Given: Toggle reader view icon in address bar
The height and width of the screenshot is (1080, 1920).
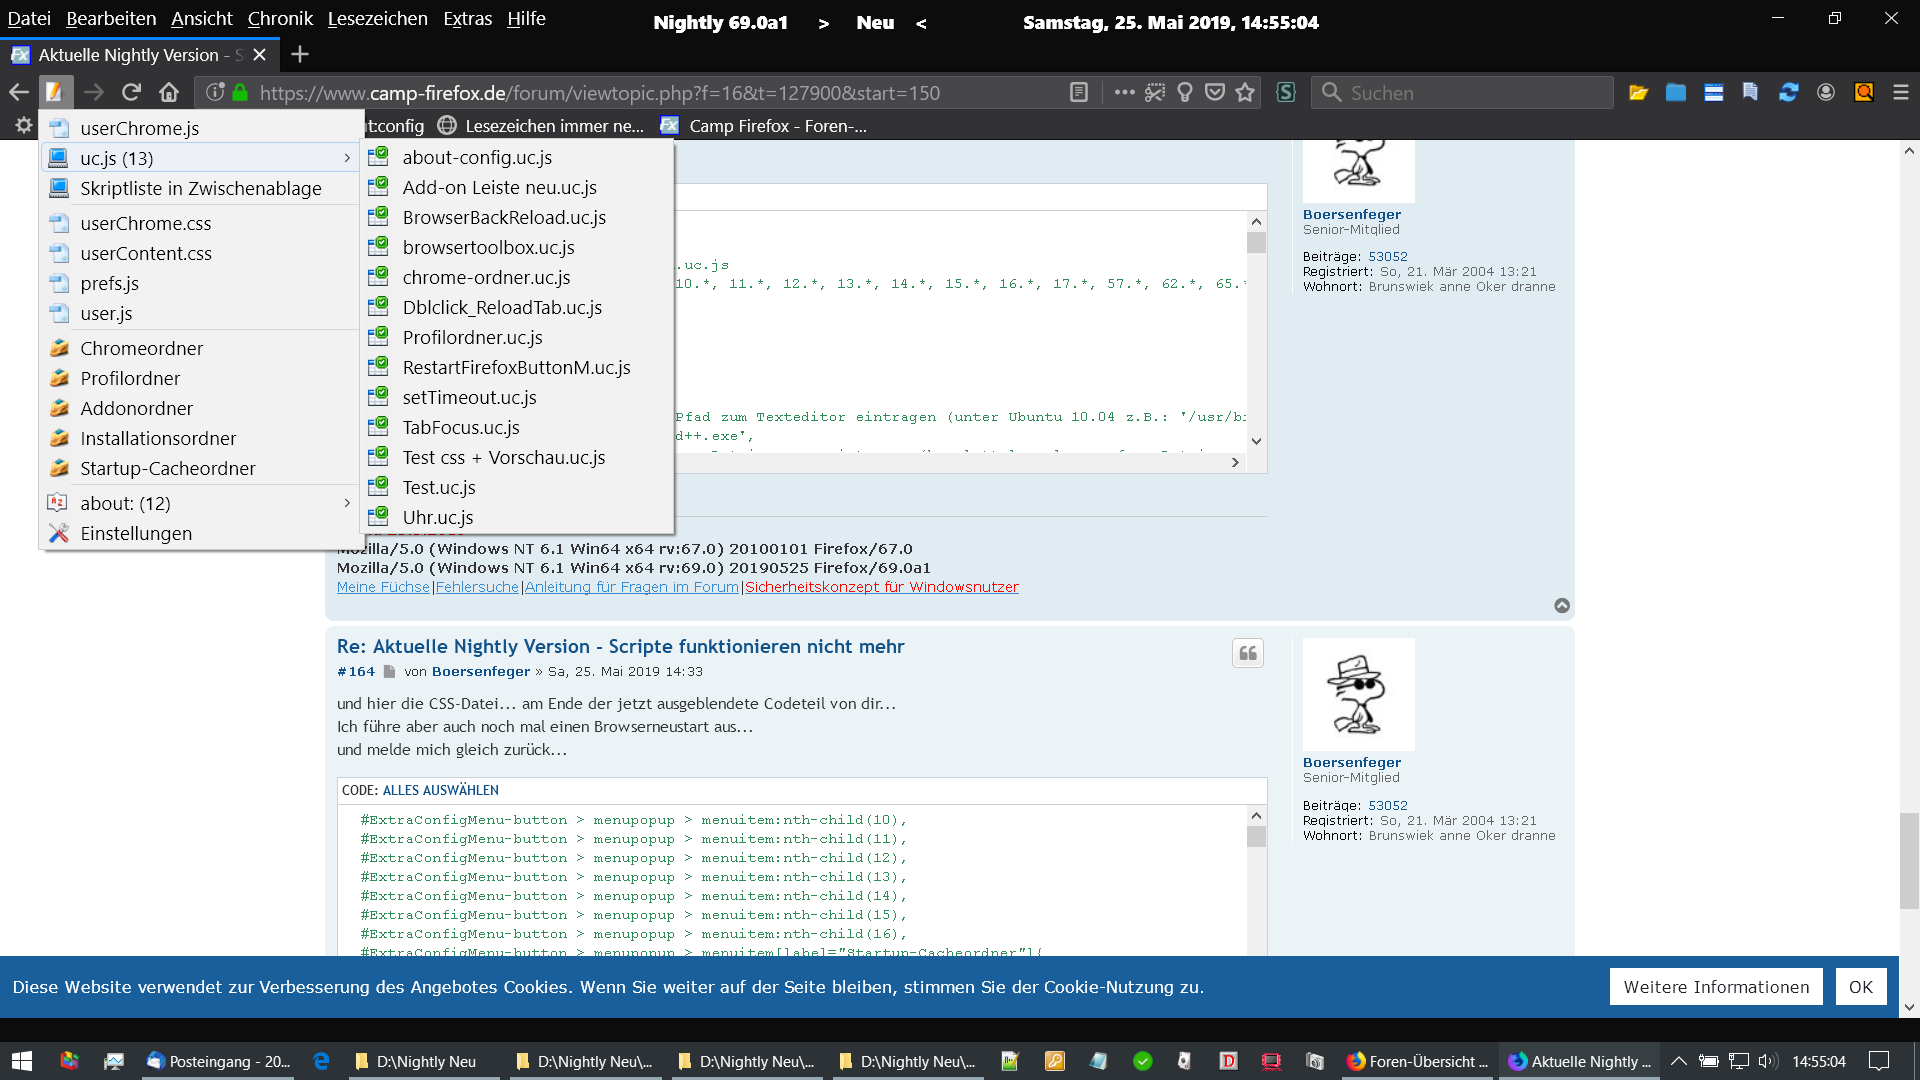Looking at the screenshot, I should click(1078, 93).
